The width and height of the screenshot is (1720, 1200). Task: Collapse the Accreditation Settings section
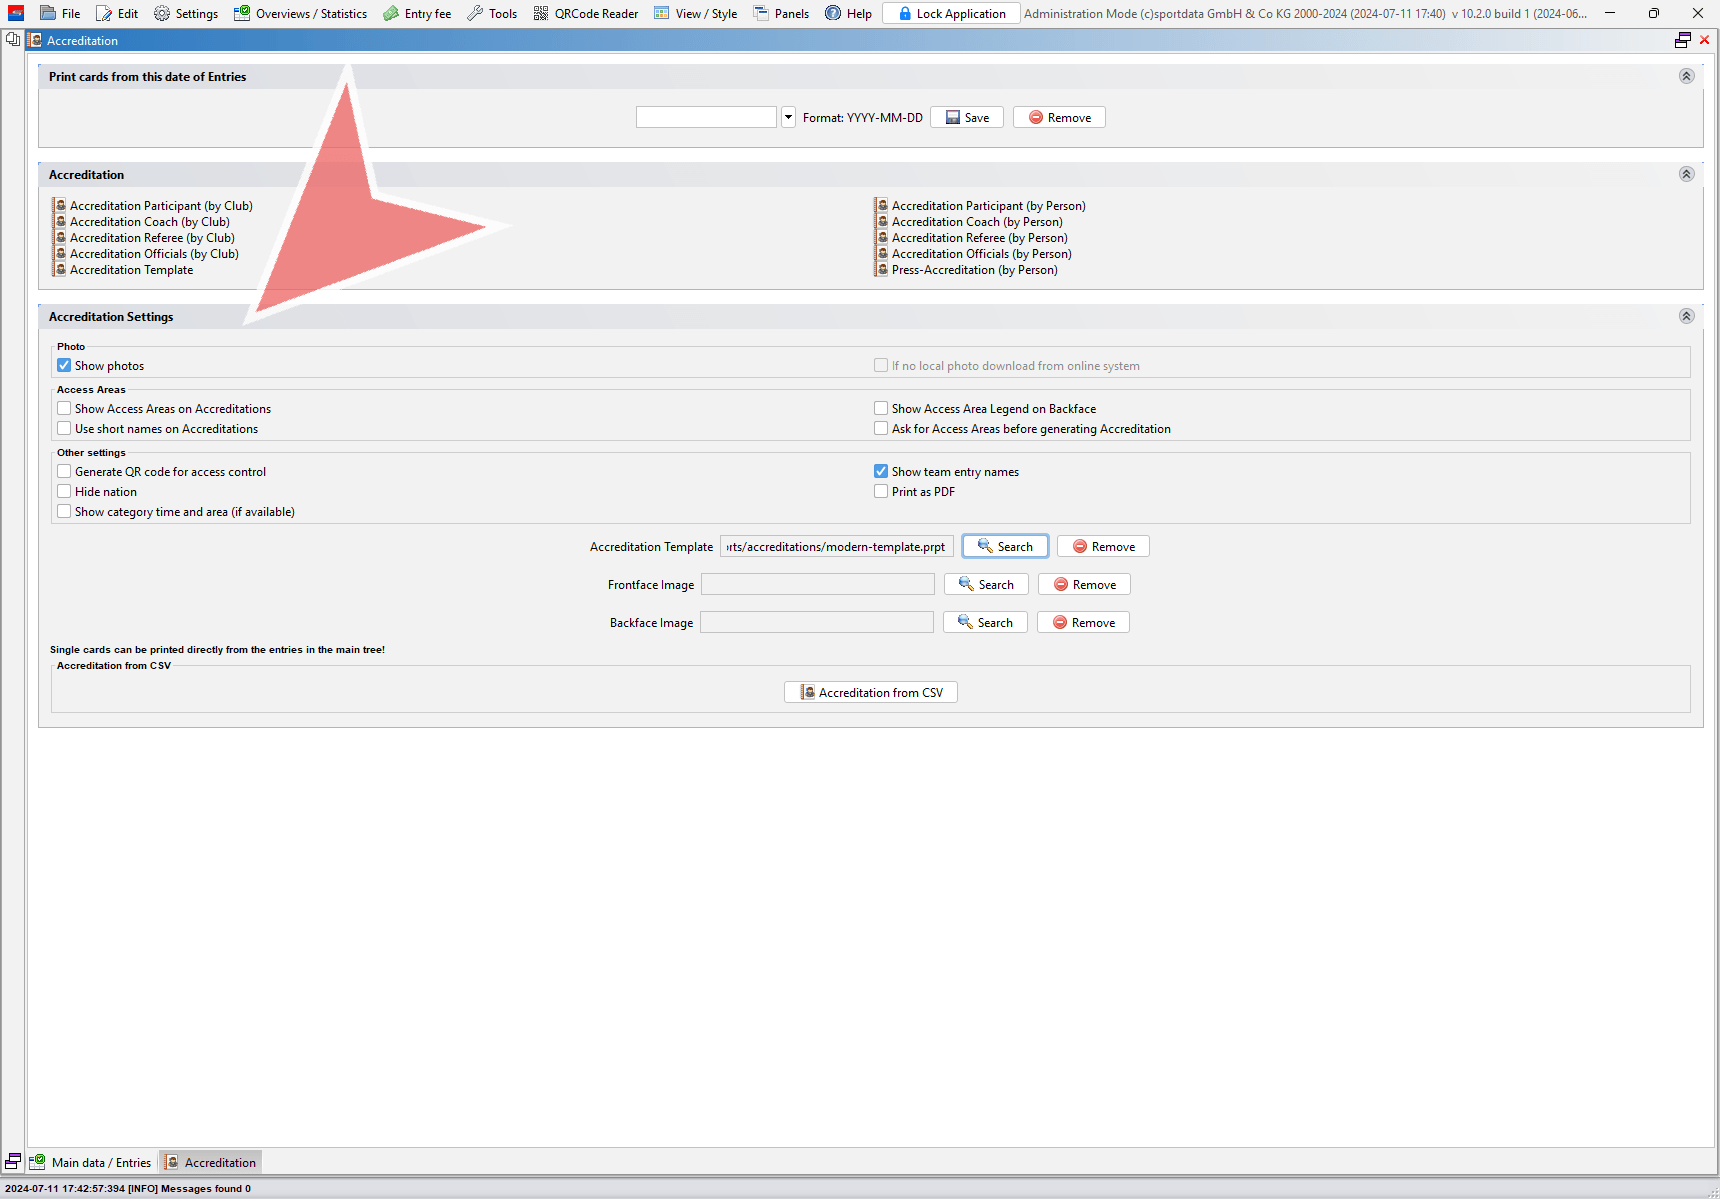click(1686, 316)
